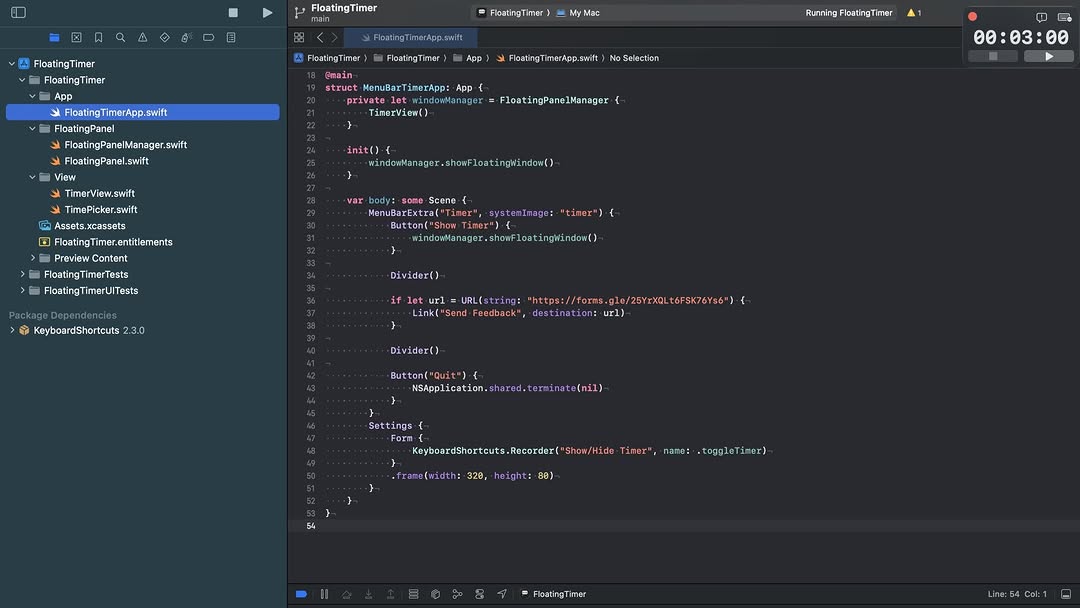Toggle breakpoints activation in debug bar
Screen dimensions: 1080x608
point(301,594)
